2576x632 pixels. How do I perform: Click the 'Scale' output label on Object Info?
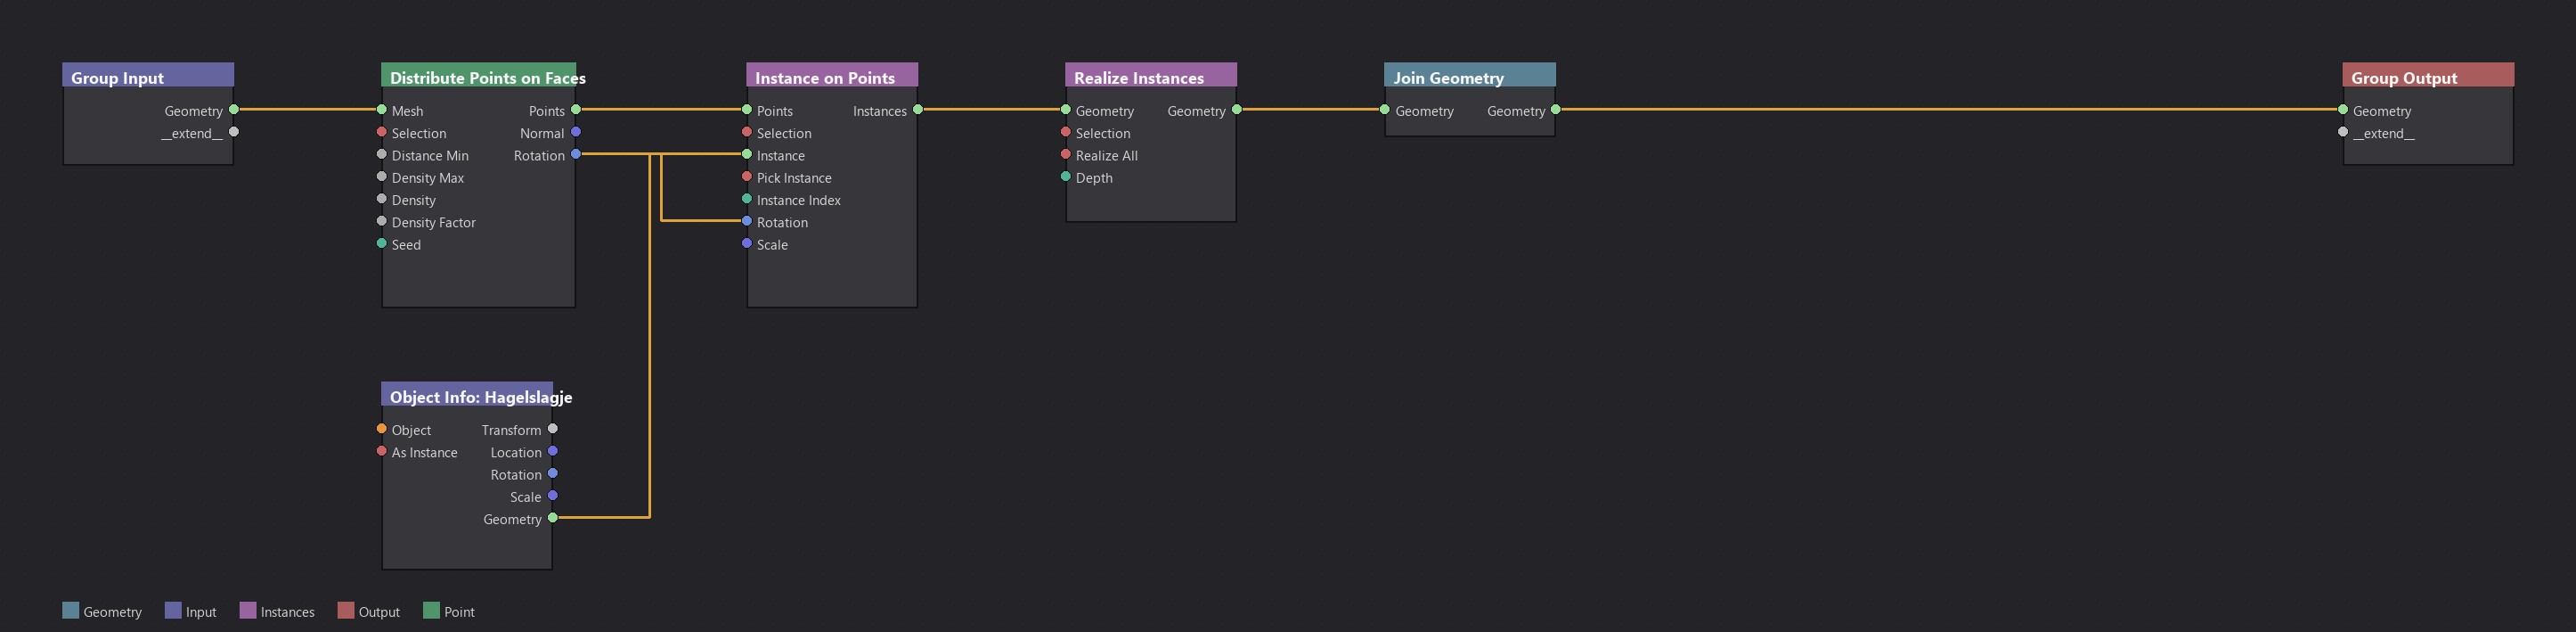pos(526,497)
